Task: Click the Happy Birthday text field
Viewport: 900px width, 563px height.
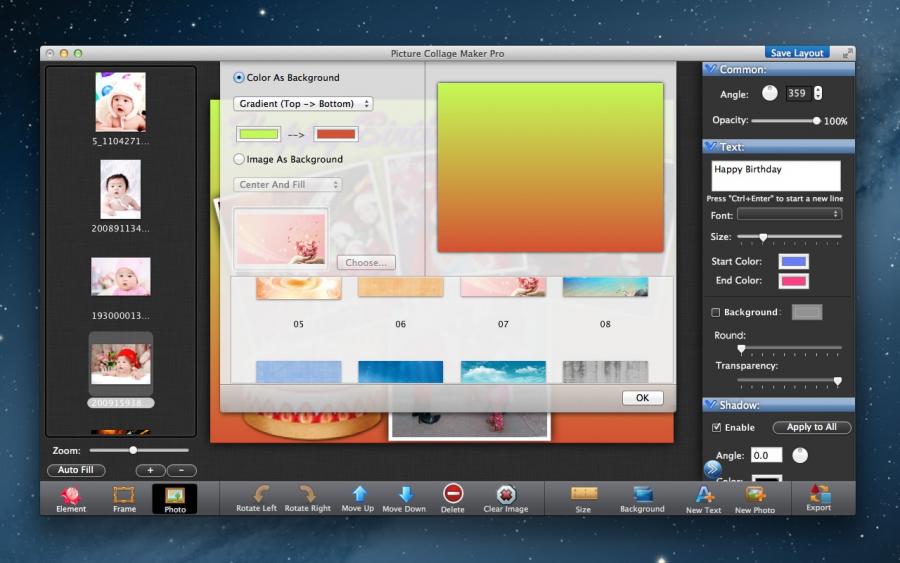Action: coord(776,176)
